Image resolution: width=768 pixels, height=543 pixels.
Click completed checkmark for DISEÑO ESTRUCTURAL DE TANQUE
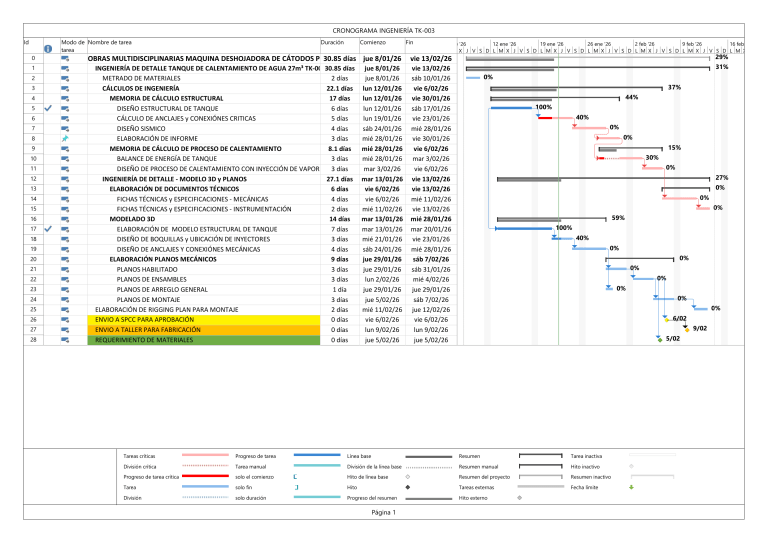click(47, 108)
